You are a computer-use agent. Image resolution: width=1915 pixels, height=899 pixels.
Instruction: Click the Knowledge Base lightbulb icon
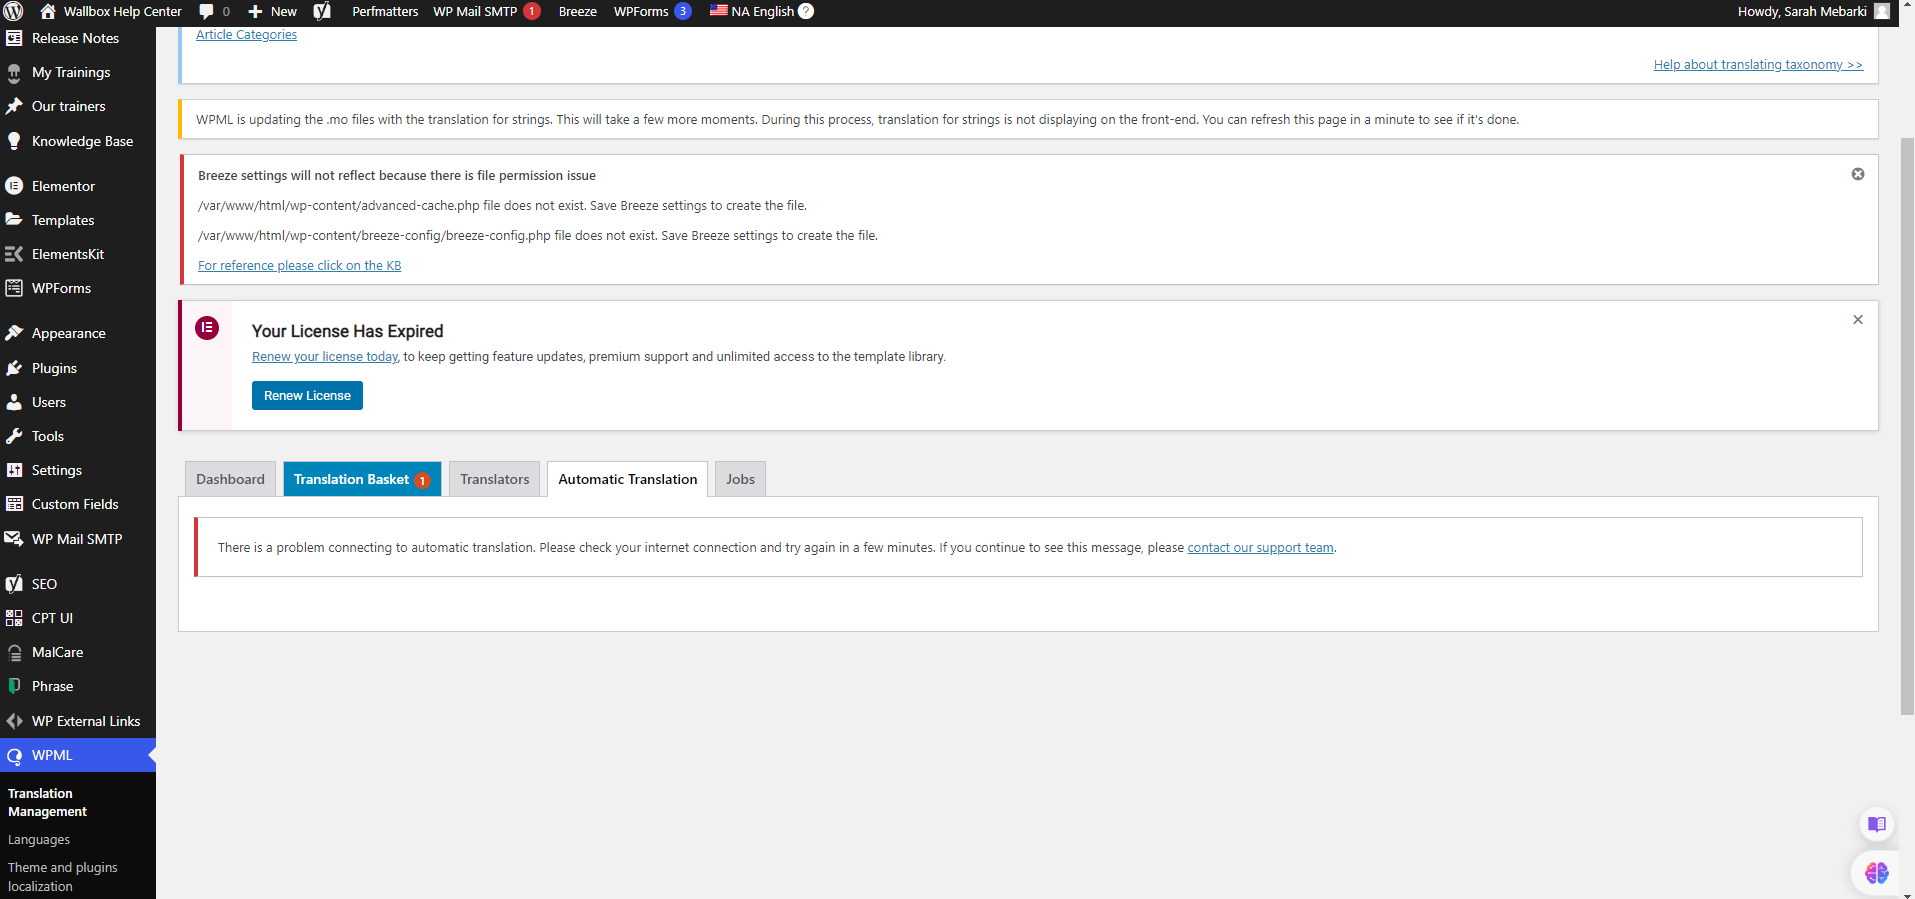pos(14,142)
